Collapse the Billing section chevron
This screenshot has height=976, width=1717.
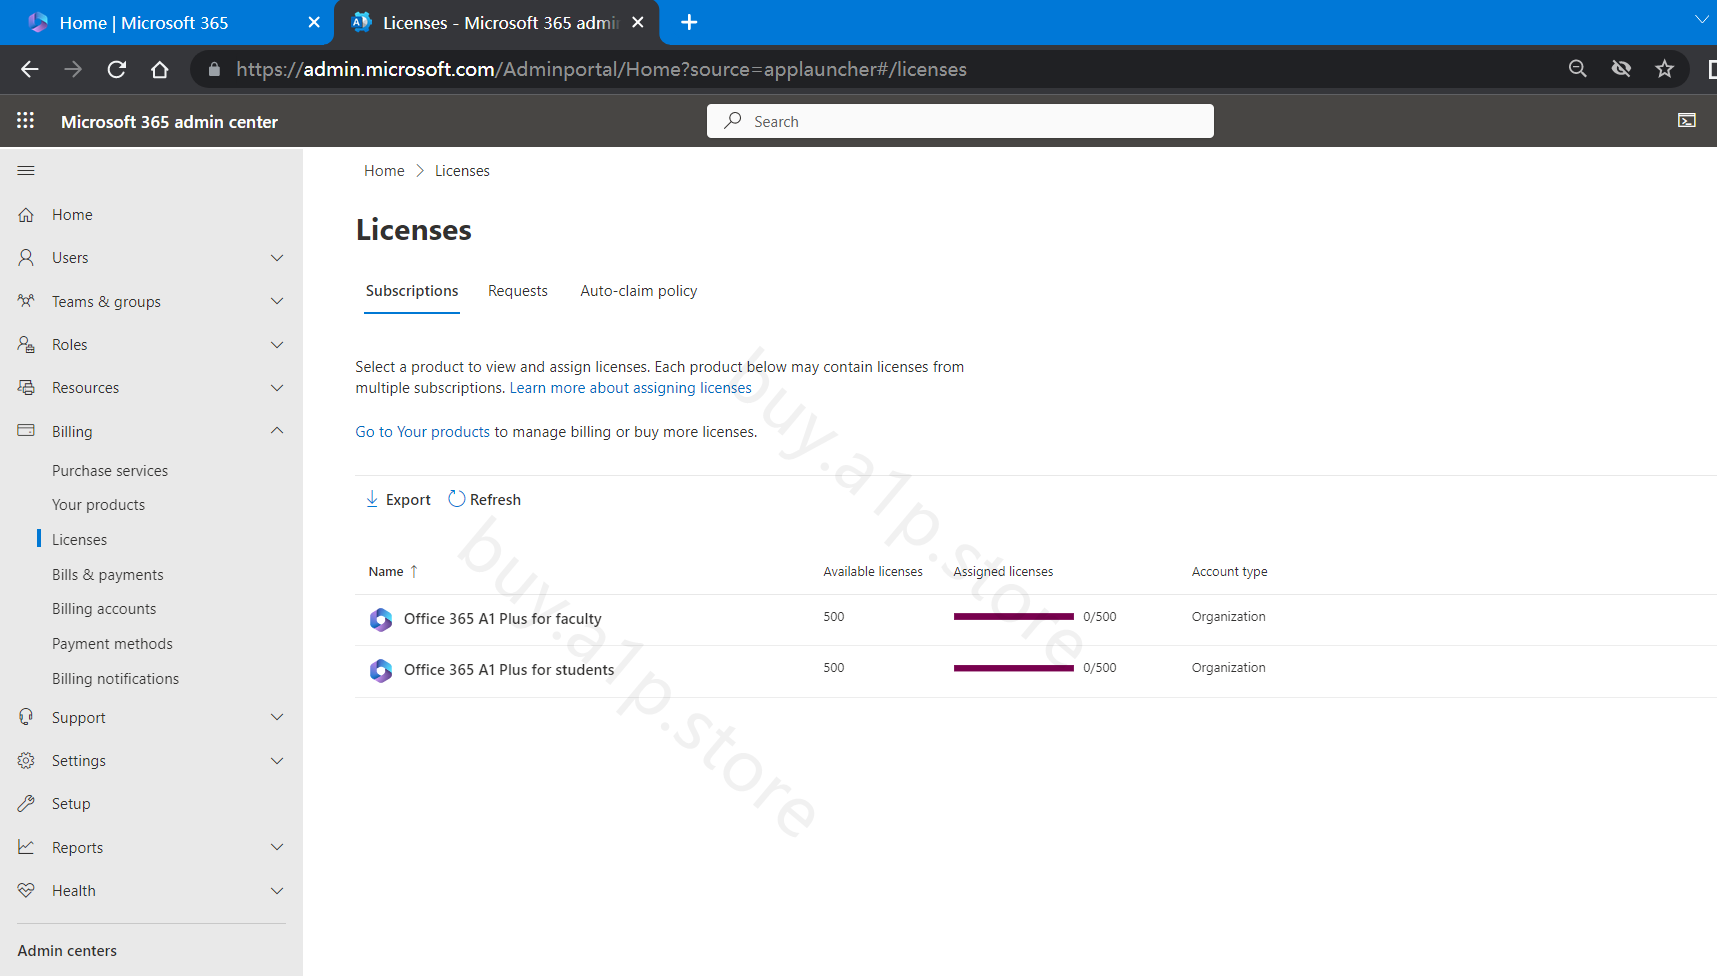[277, 431]
